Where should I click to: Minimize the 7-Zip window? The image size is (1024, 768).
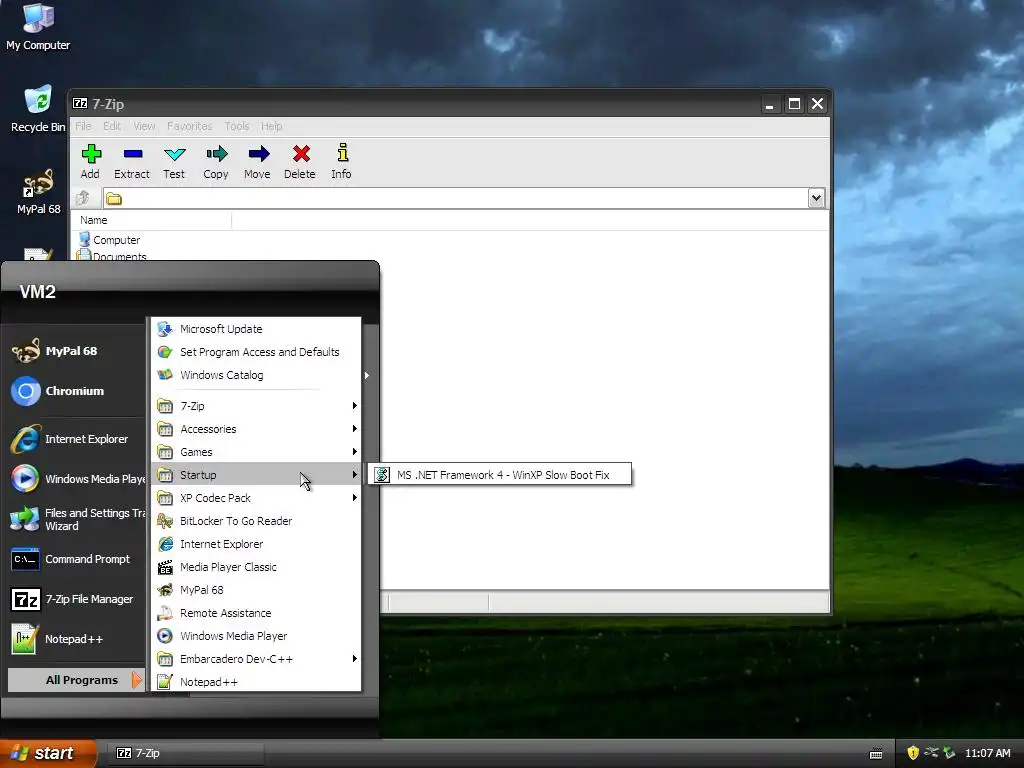tap(771, 104)
